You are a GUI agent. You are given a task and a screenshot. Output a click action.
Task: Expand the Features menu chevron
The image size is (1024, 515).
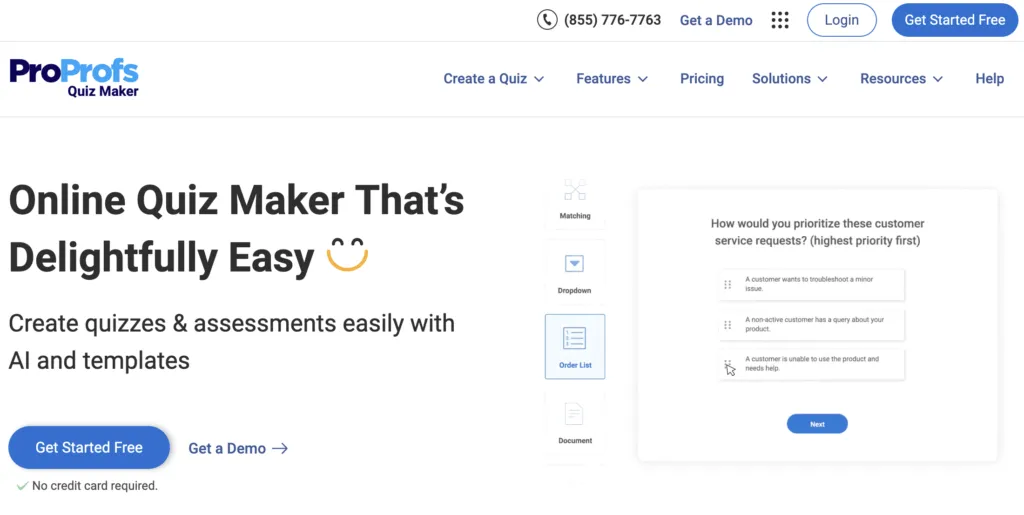pos(643,79)
